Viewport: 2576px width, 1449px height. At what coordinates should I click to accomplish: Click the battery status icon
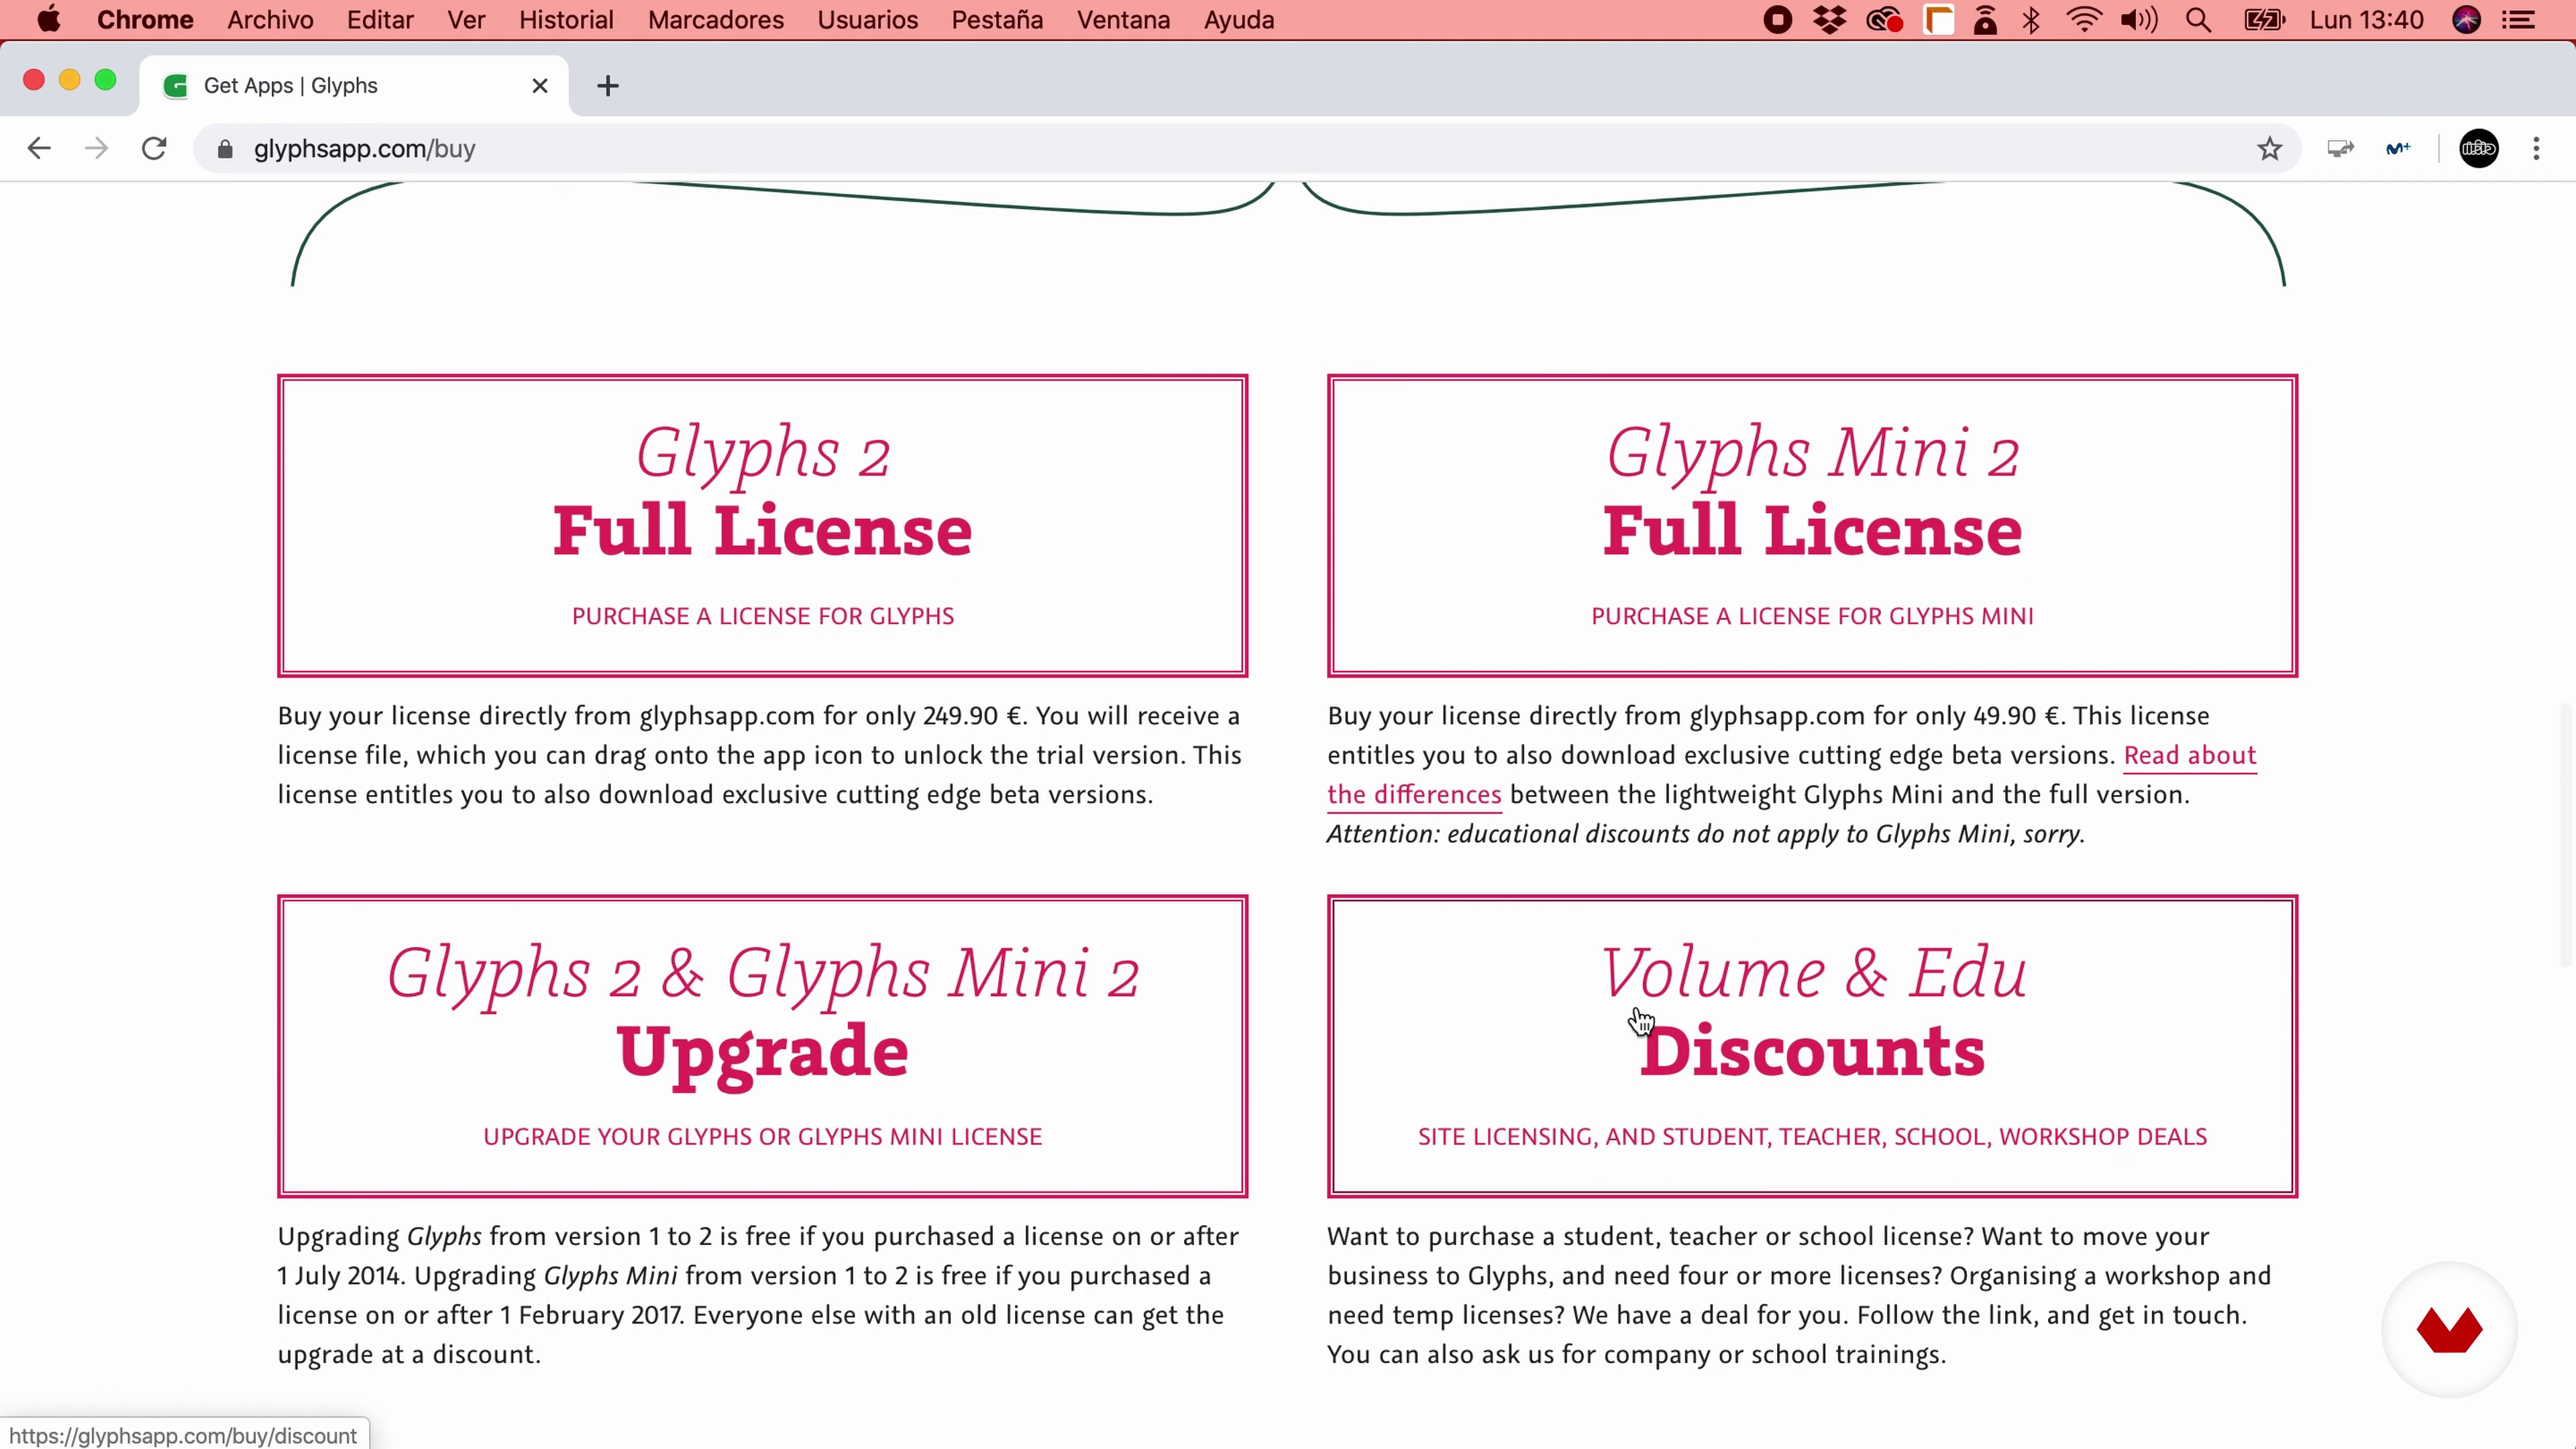click(x=2264, y=20)
